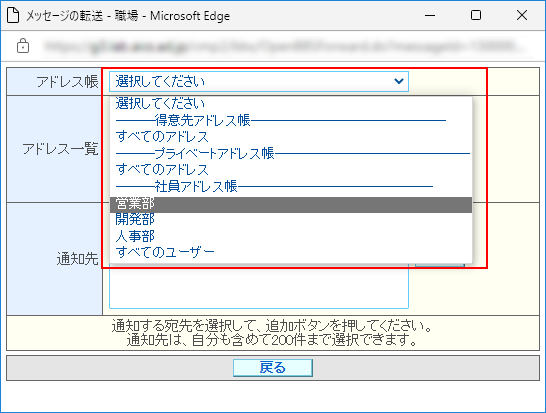This screenshot has width=546, height=413.
Task: Minimize the メッセージの転送 window
Action: click(x=430, y=15)
